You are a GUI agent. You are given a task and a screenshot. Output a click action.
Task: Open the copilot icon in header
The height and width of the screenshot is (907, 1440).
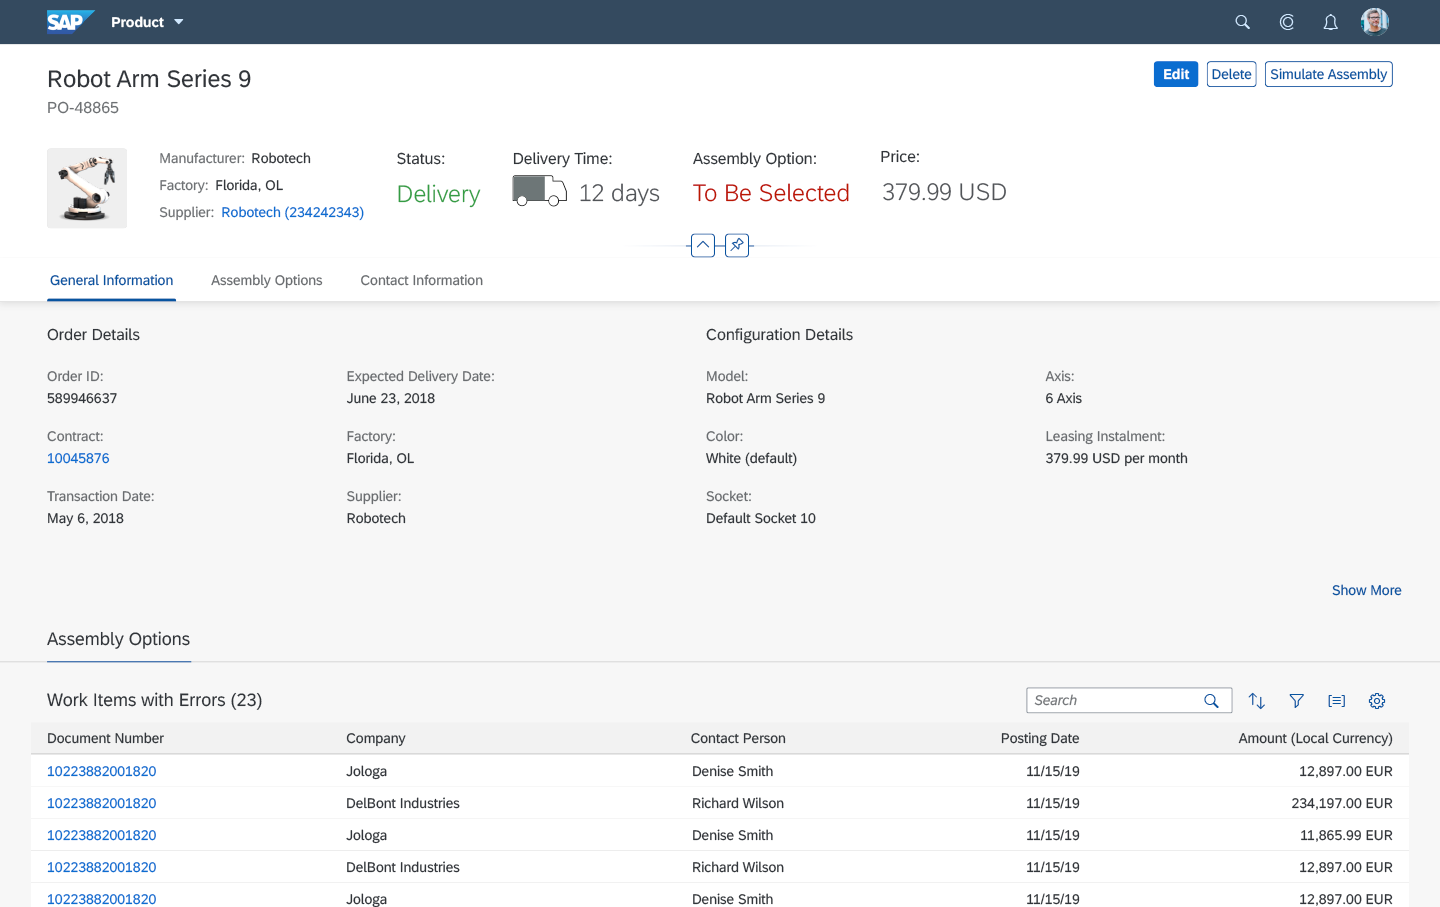point(1287,22)
